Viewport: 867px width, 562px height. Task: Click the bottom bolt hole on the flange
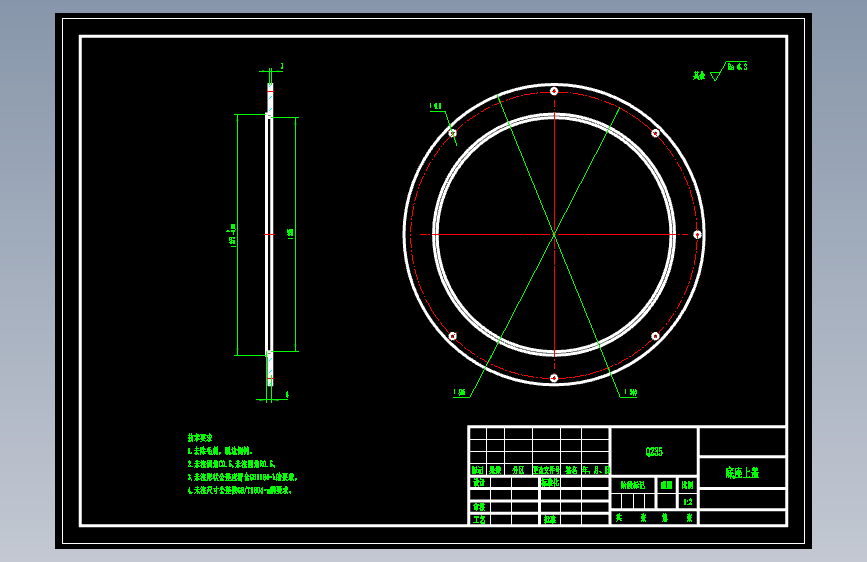[554, 378]
